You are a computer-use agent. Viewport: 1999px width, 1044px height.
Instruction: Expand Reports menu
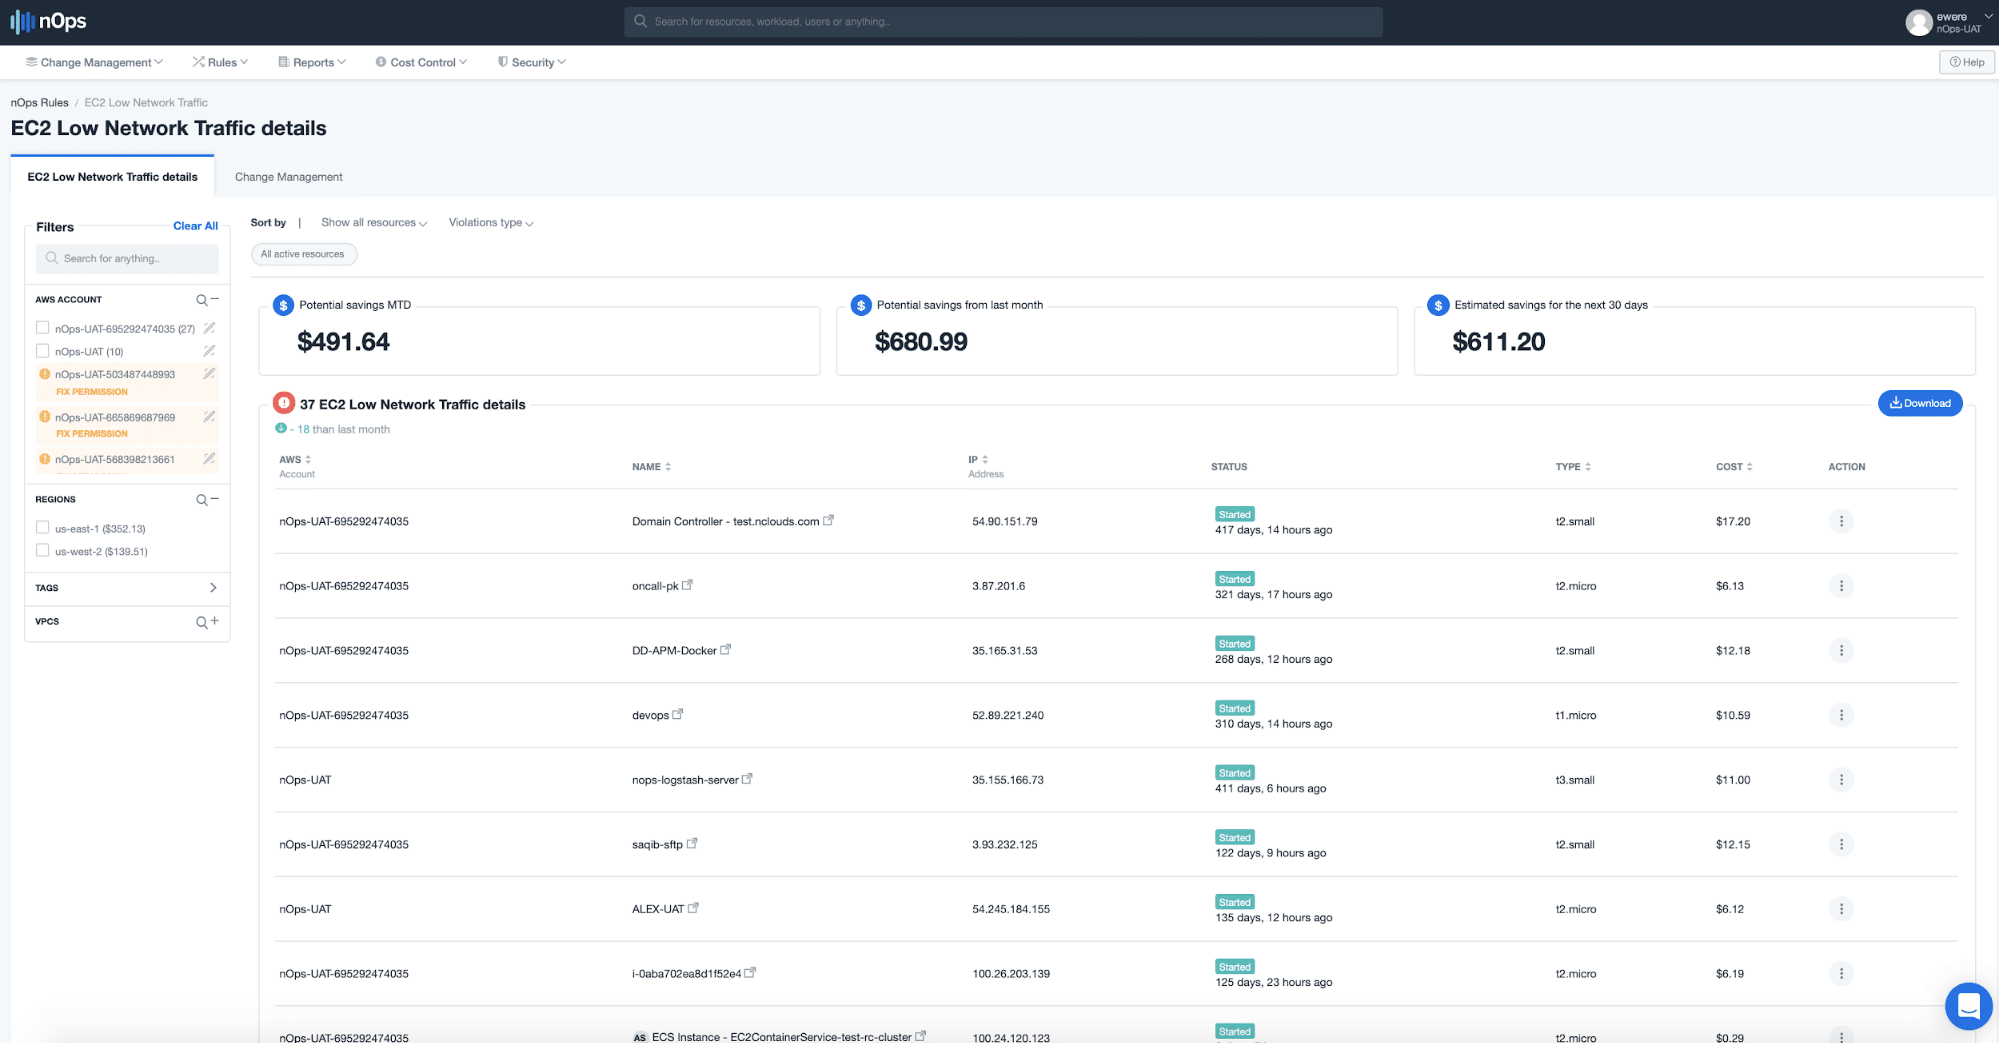pos(312,62)
